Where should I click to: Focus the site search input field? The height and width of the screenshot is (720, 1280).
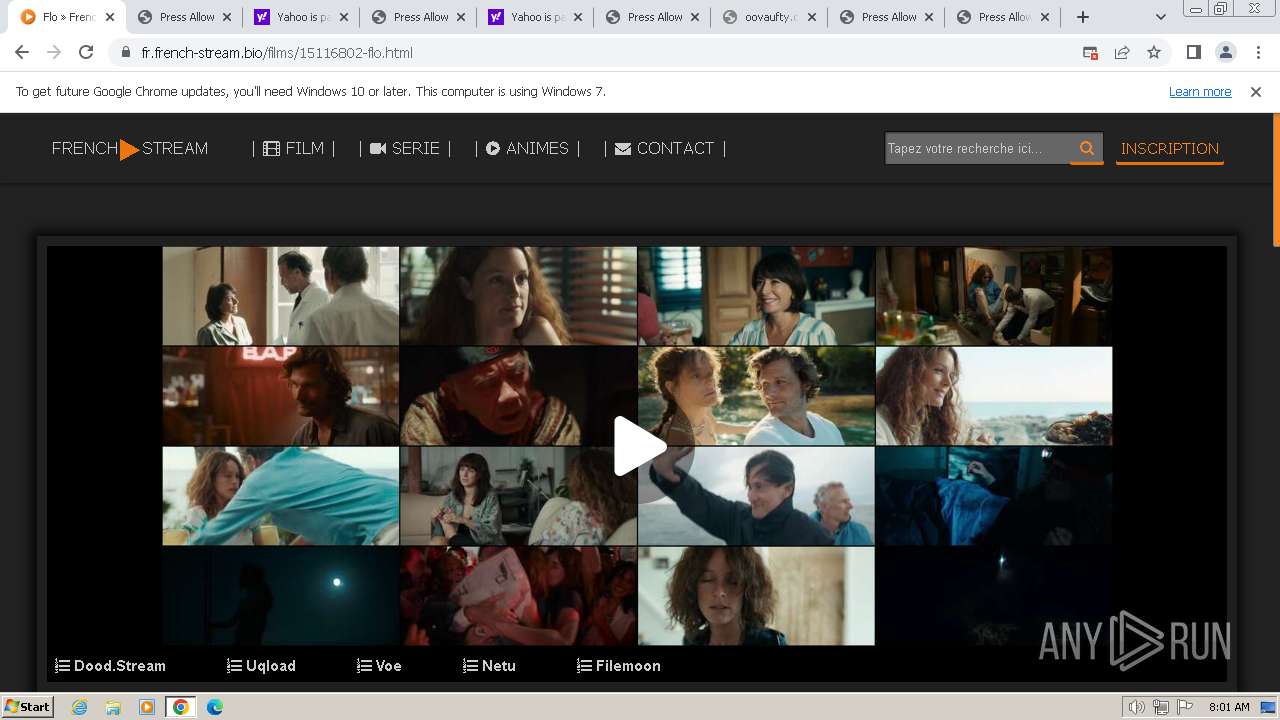pyautogui.click(x=977, y=148)
